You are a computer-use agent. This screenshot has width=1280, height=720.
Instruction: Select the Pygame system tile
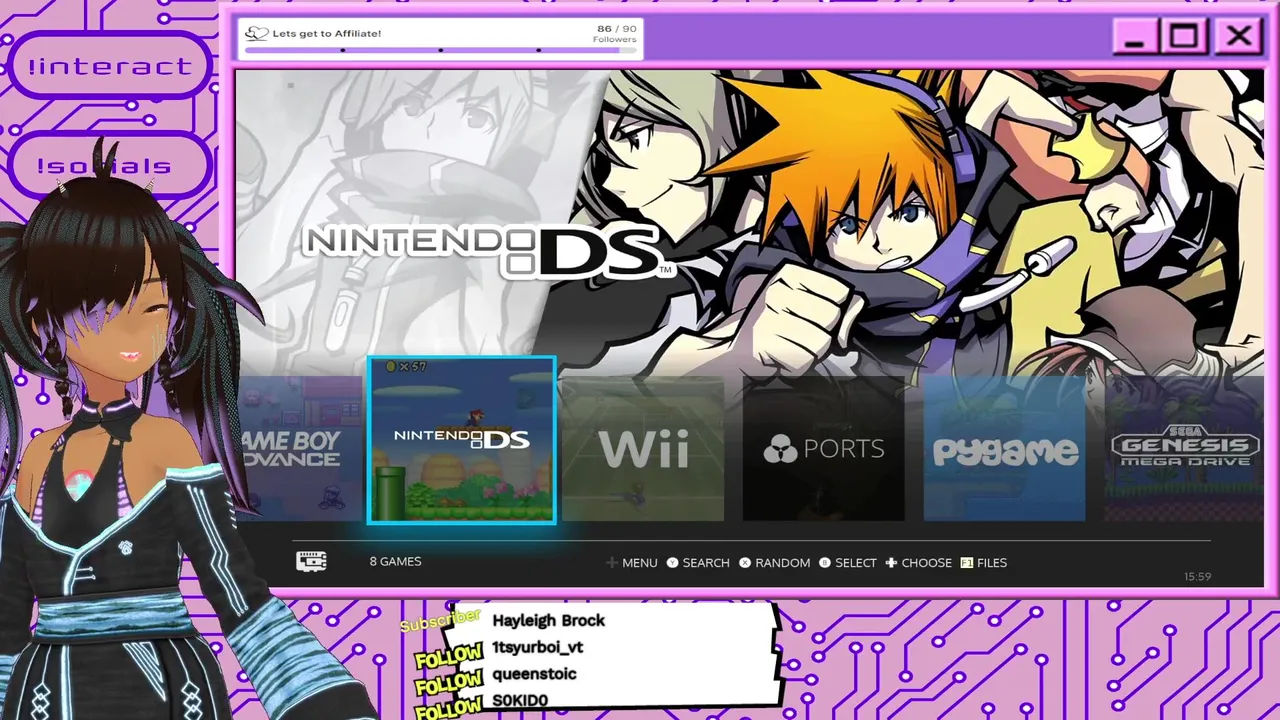pos(1005,449)
